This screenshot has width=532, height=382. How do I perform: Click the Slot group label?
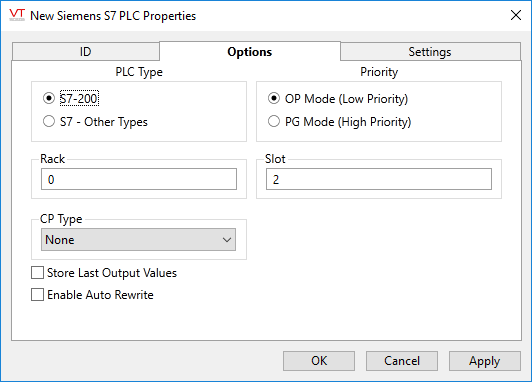click(275, 159)
